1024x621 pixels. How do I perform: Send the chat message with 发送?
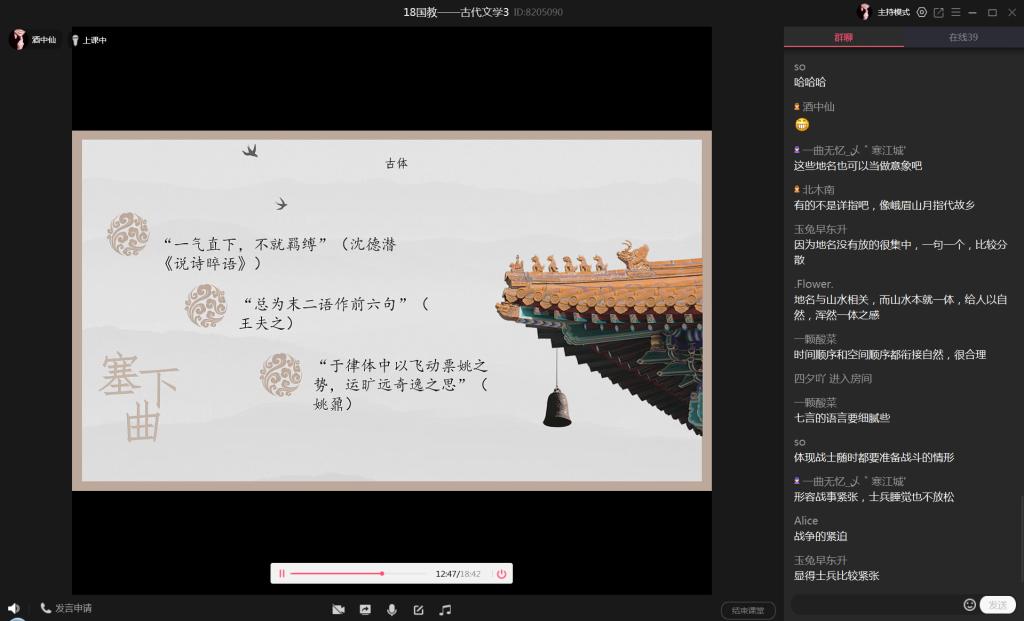coord(997,605)
